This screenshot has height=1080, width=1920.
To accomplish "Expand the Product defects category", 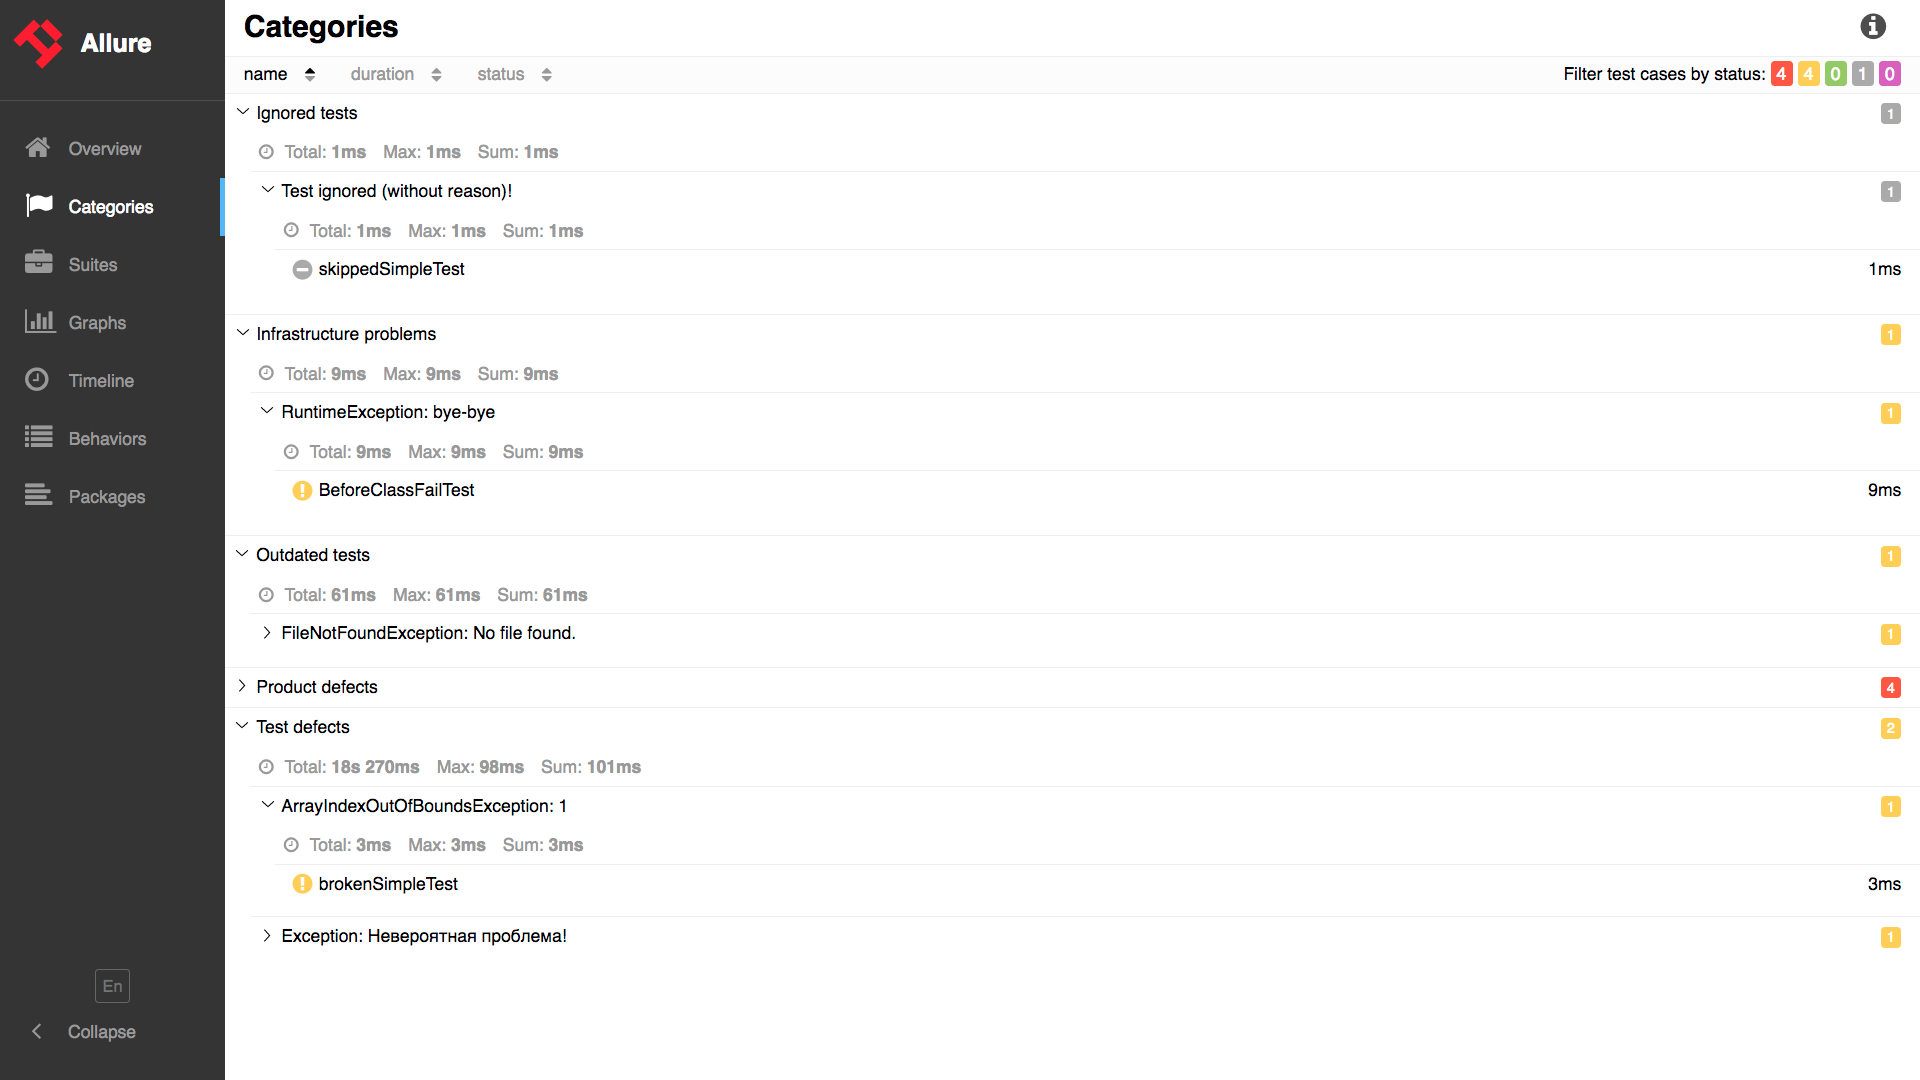I will (x=243, y=686).
